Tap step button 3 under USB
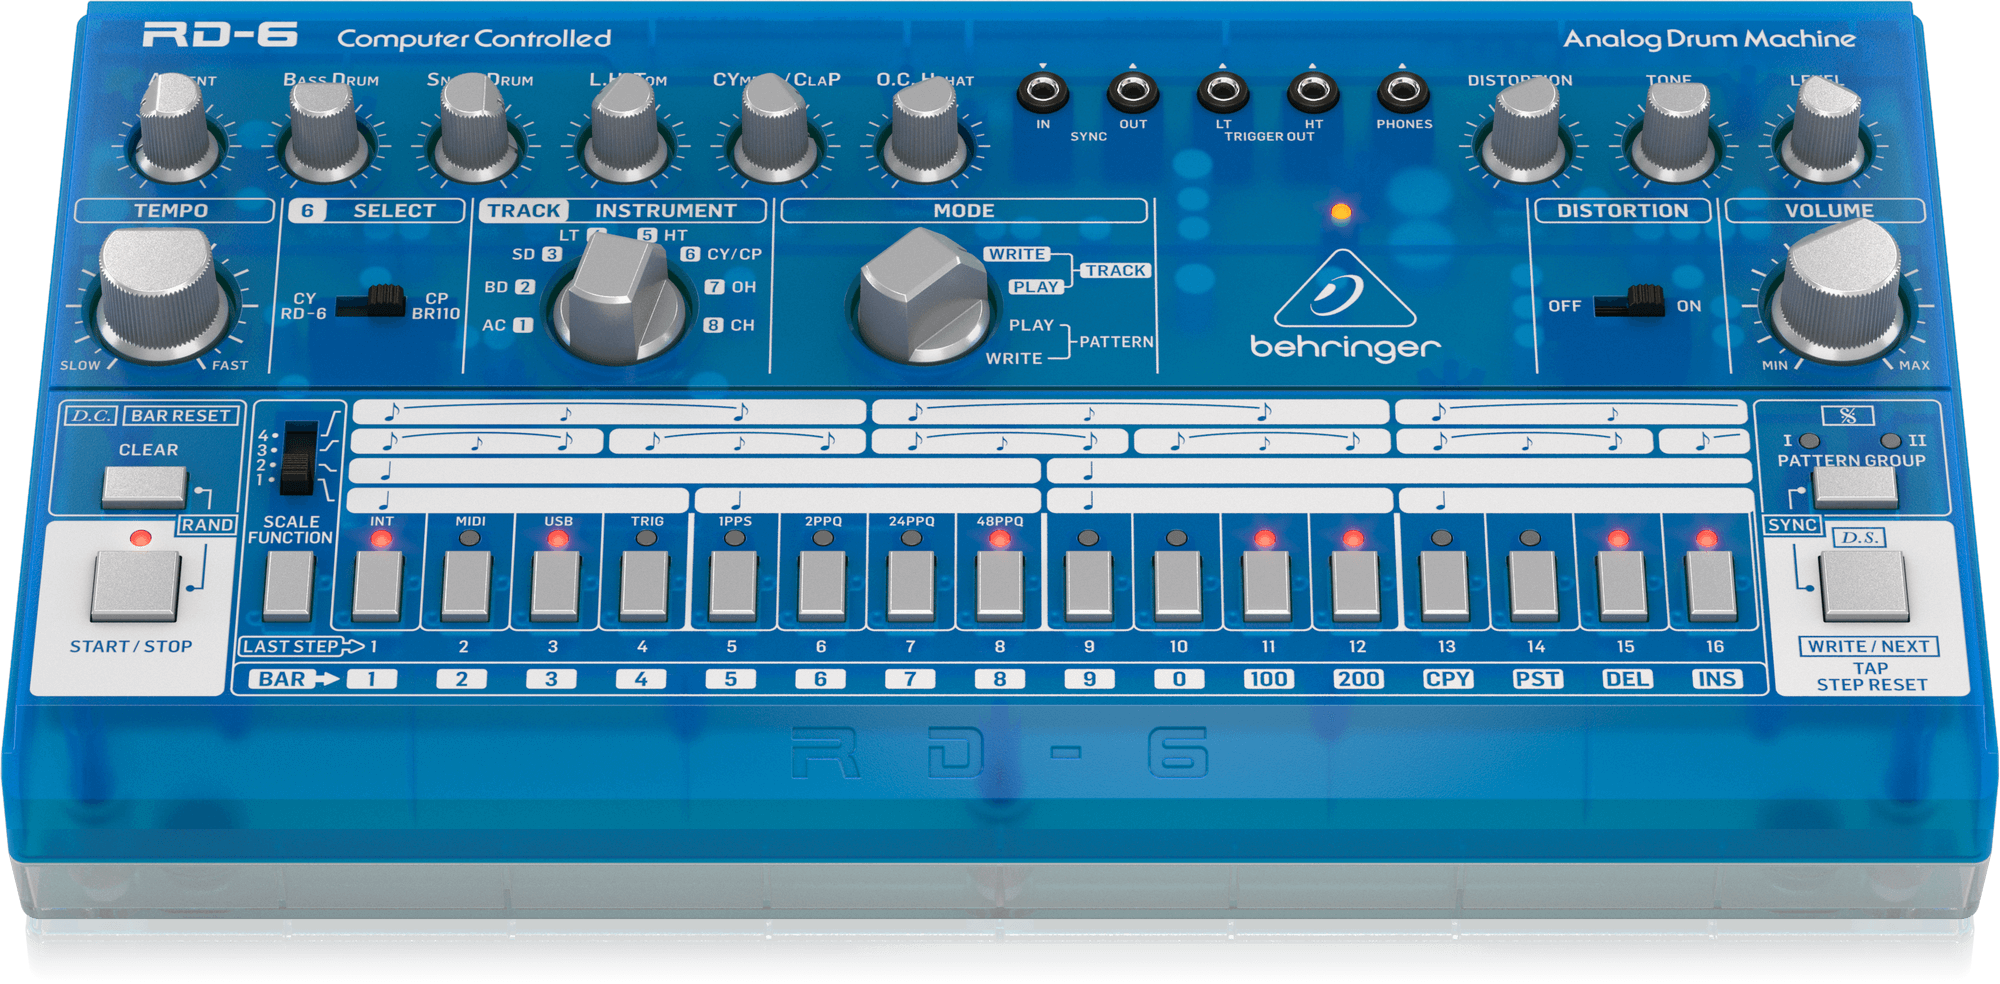 (556, 584)
